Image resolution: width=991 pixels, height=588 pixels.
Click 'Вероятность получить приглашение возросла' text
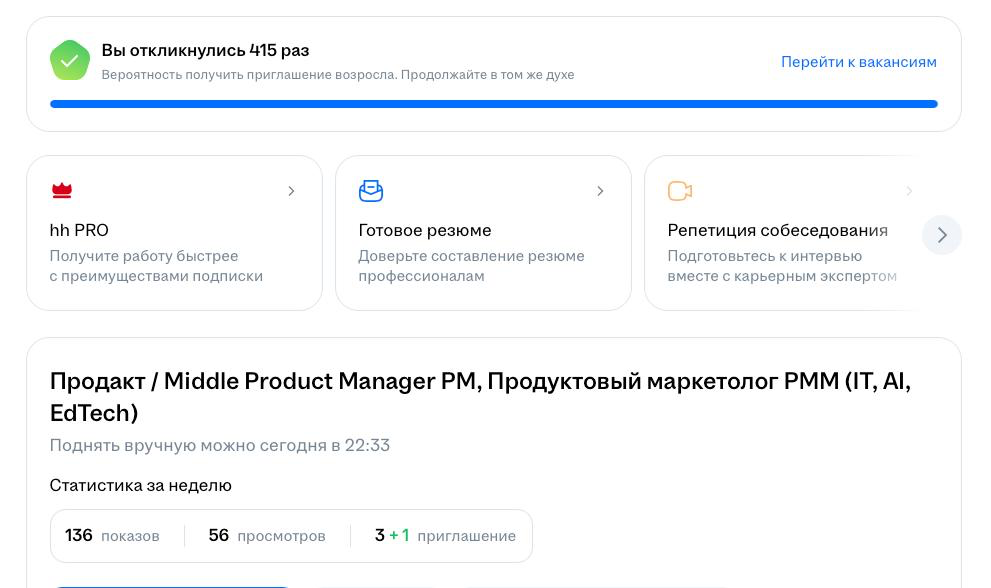[249, 75]
